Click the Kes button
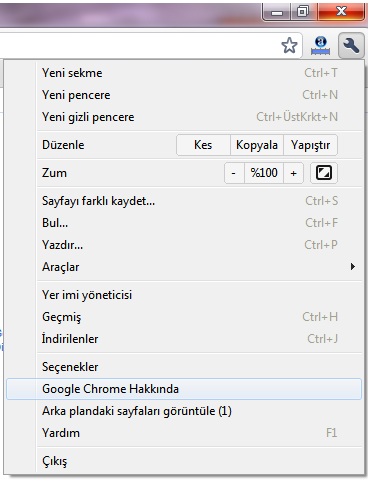Screen dimensions: 372x483 (203, 145)
